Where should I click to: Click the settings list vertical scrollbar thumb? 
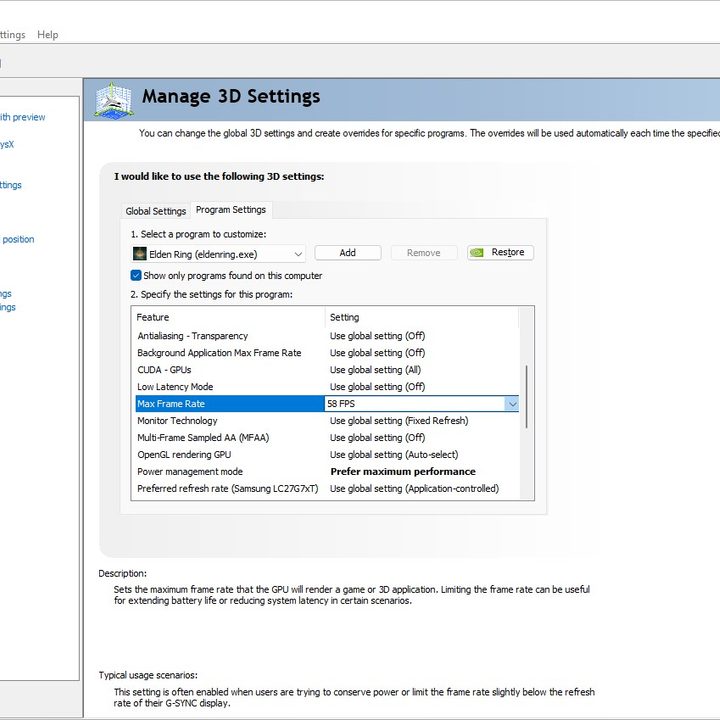pos(526,397)
